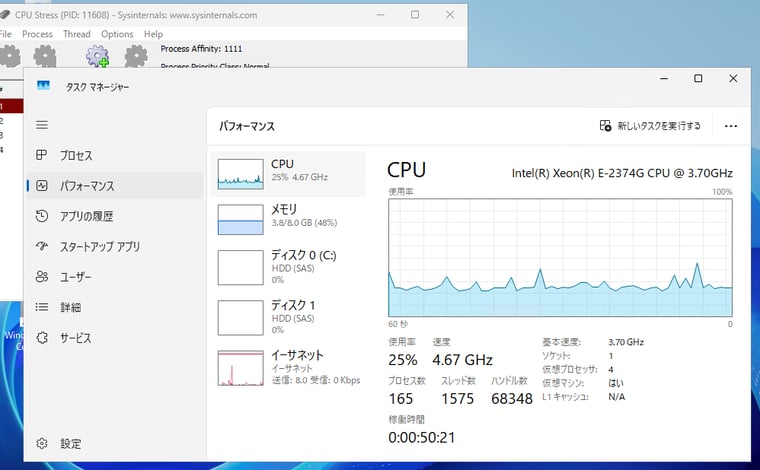Click the サービス (Services) puzzle icon

(42, 338)
